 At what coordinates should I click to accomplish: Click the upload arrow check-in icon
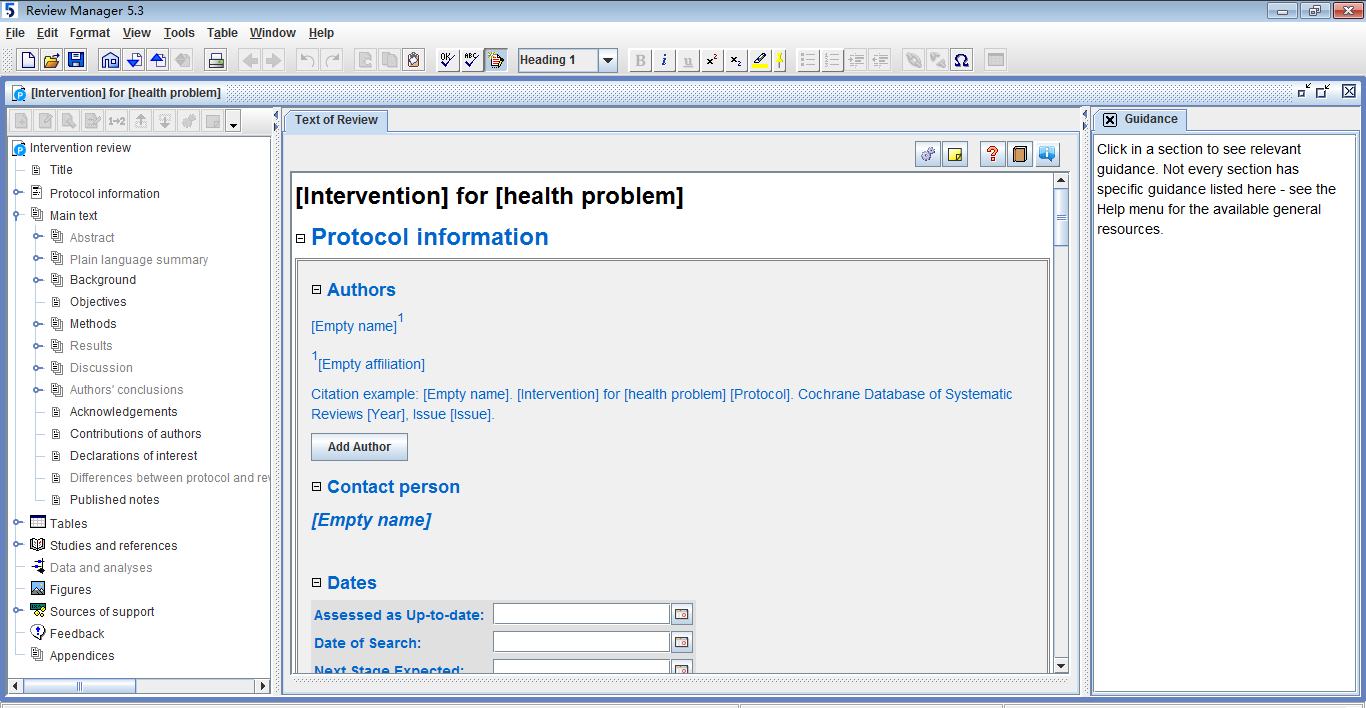point(158,60)
